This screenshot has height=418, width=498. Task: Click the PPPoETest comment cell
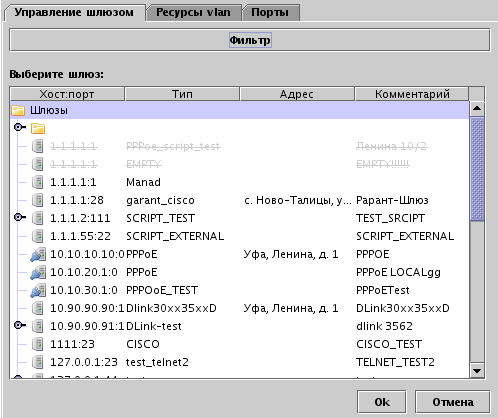click(383, 290)
